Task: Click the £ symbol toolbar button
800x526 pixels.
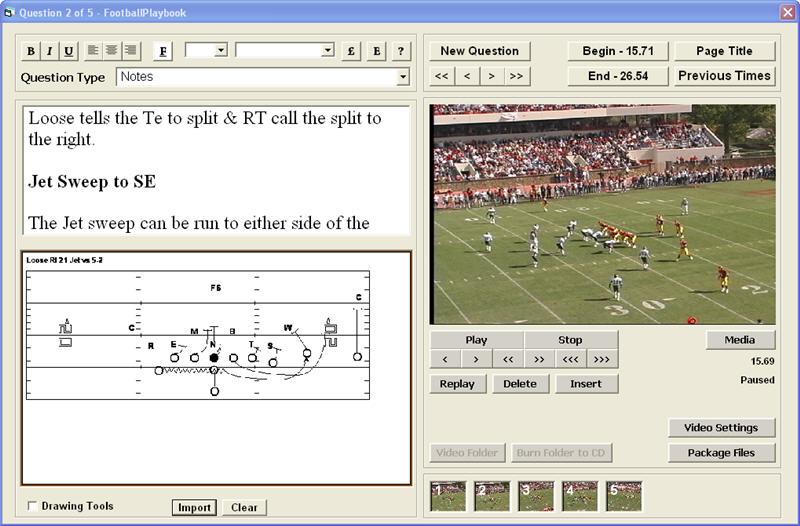Action: (351, 51)
